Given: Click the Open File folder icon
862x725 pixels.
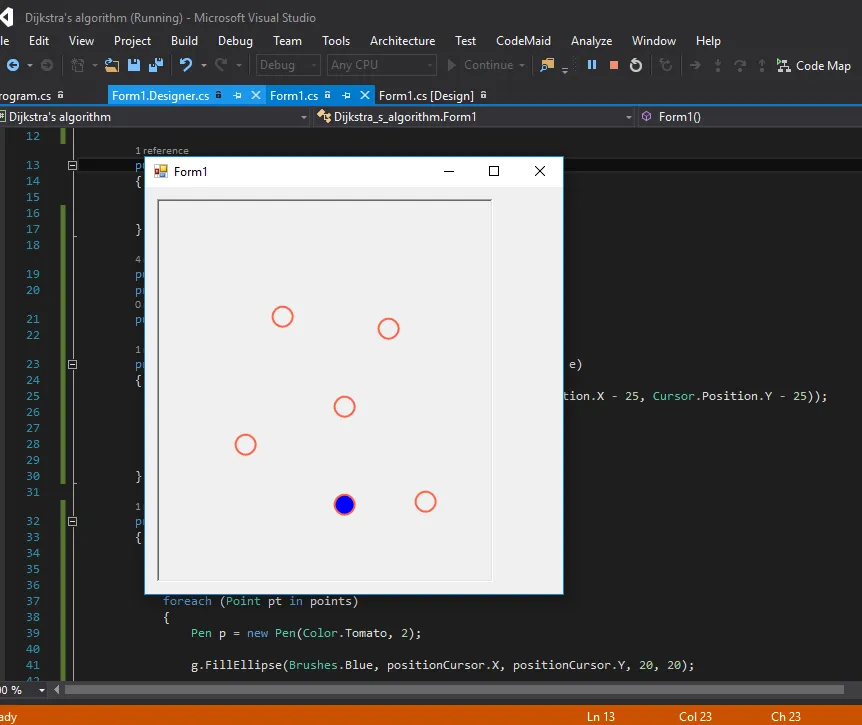Looking at the screenshot, I should pos(112,65).
